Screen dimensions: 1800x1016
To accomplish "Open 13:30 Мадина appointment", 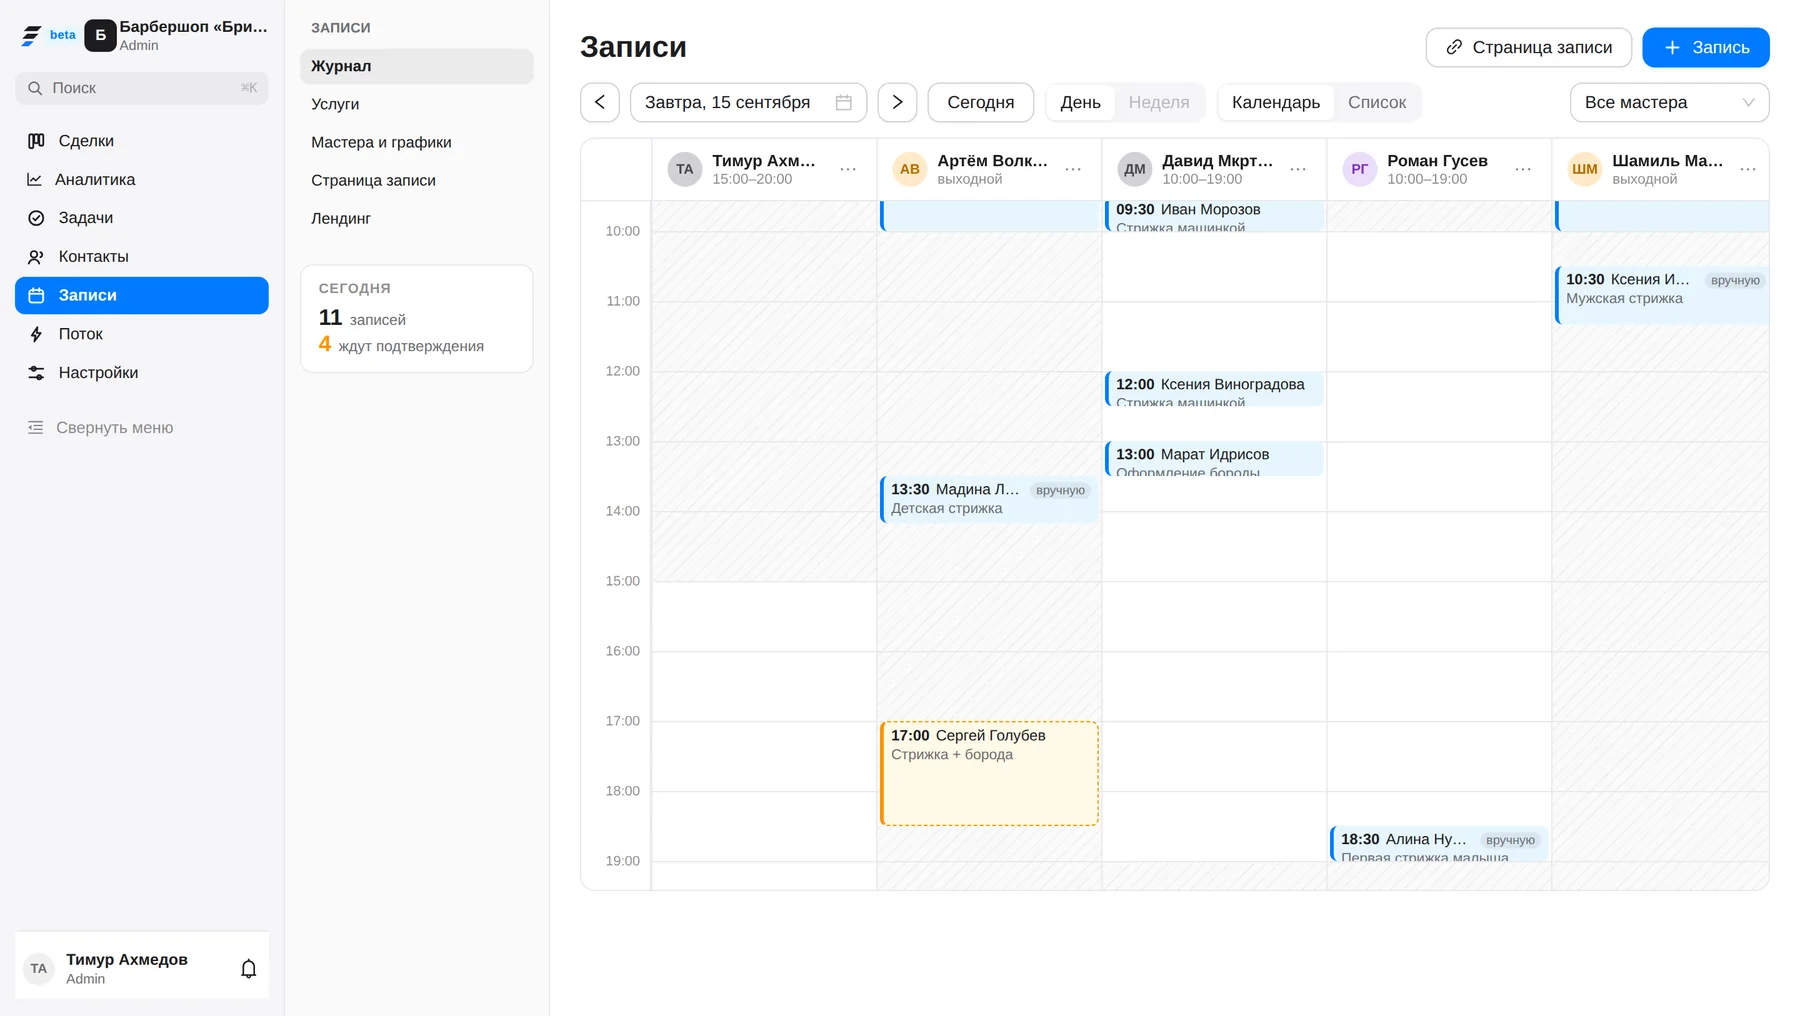I will [x=989, y=499].
